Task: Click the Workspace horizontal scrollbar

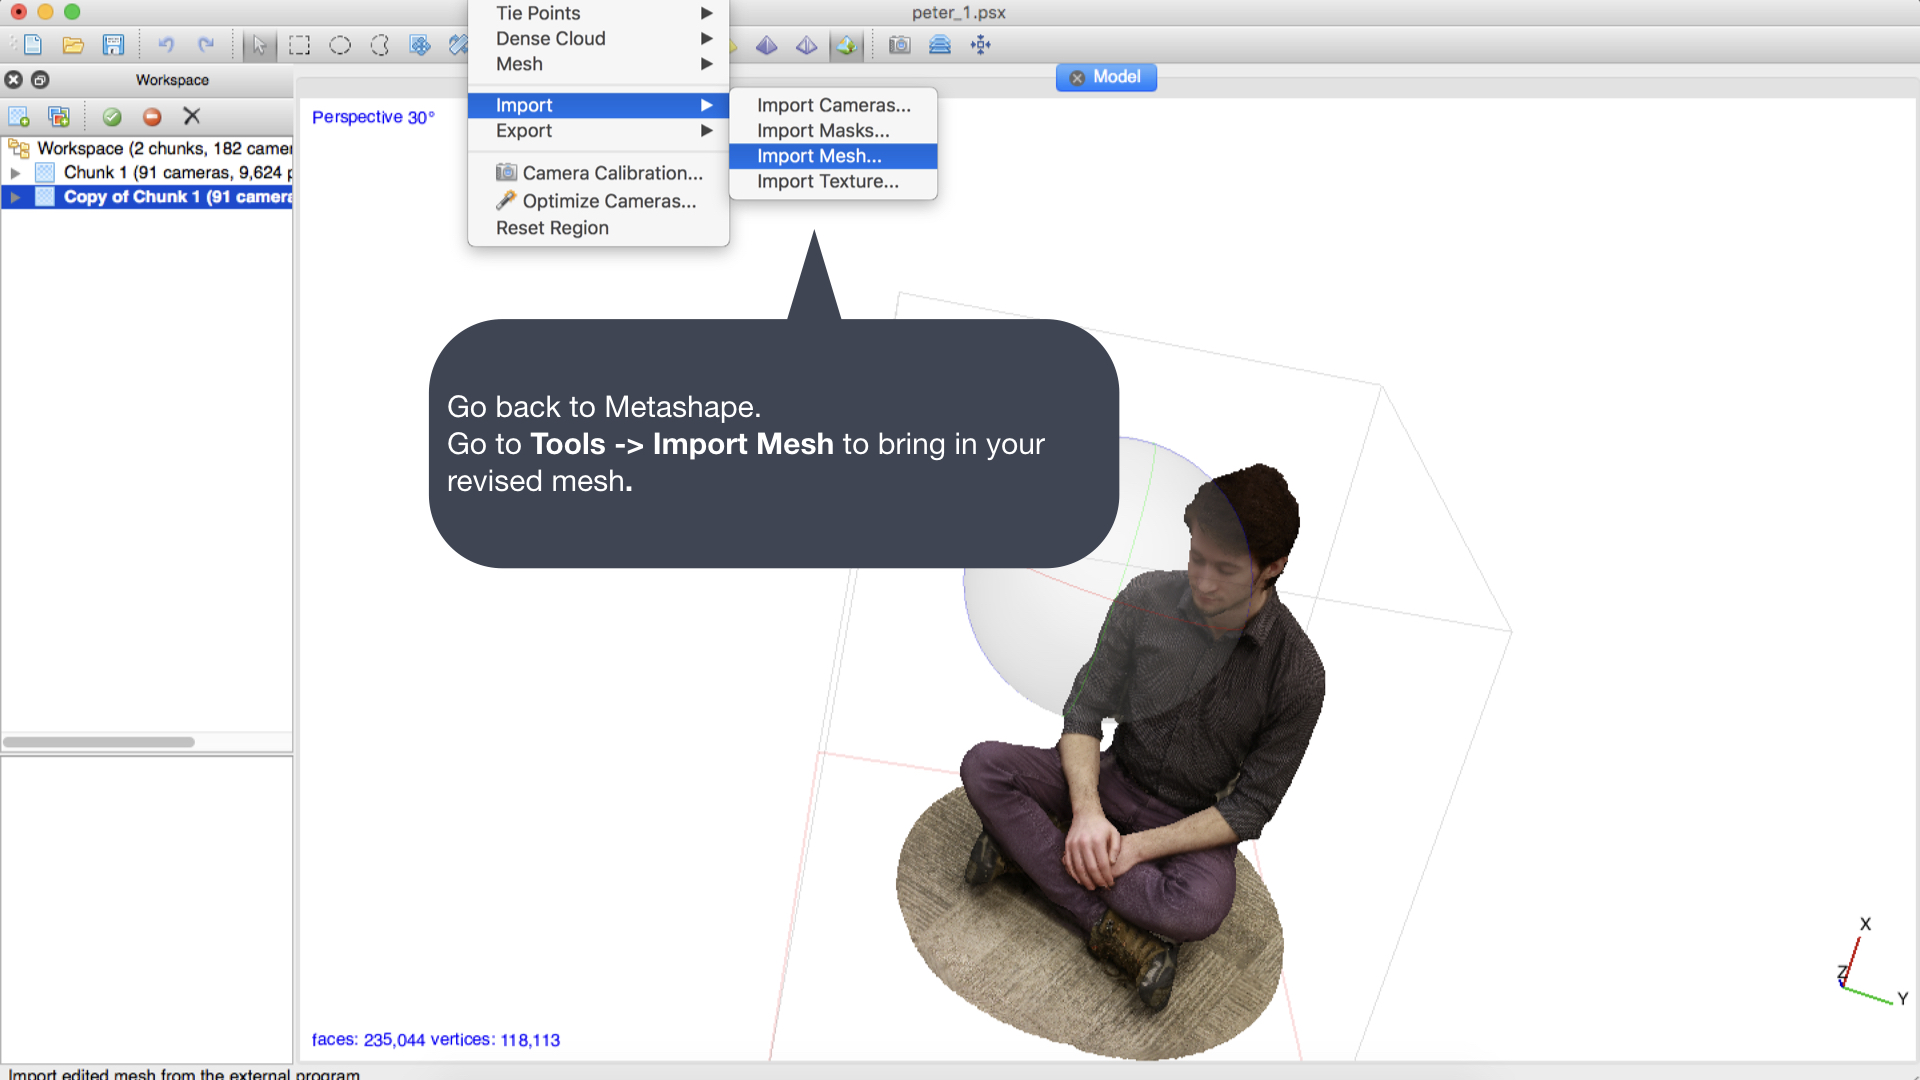Action: point(99,742)
